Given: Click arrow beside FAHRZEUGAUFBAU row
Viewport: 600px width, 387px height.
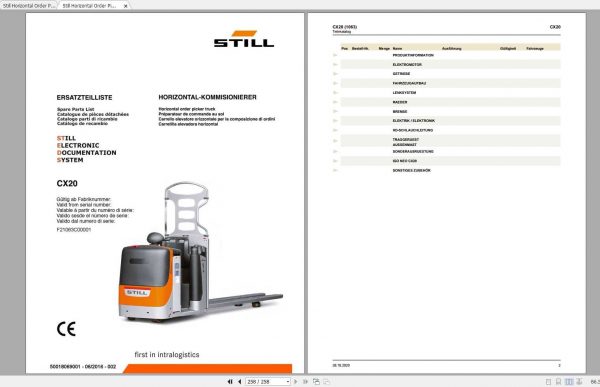Looking at the screenshot, I should click(x=335, y=83).
